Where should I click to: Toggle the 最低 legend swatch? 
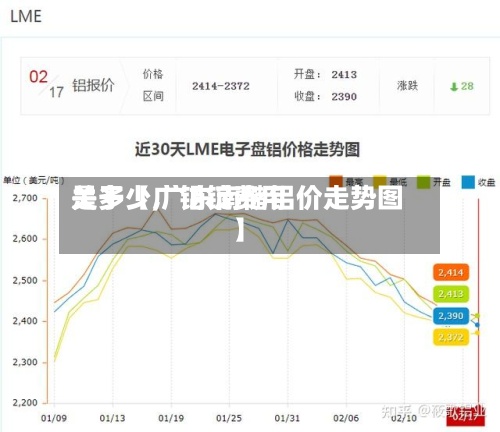pyautogui.click(x=380, y=182)
